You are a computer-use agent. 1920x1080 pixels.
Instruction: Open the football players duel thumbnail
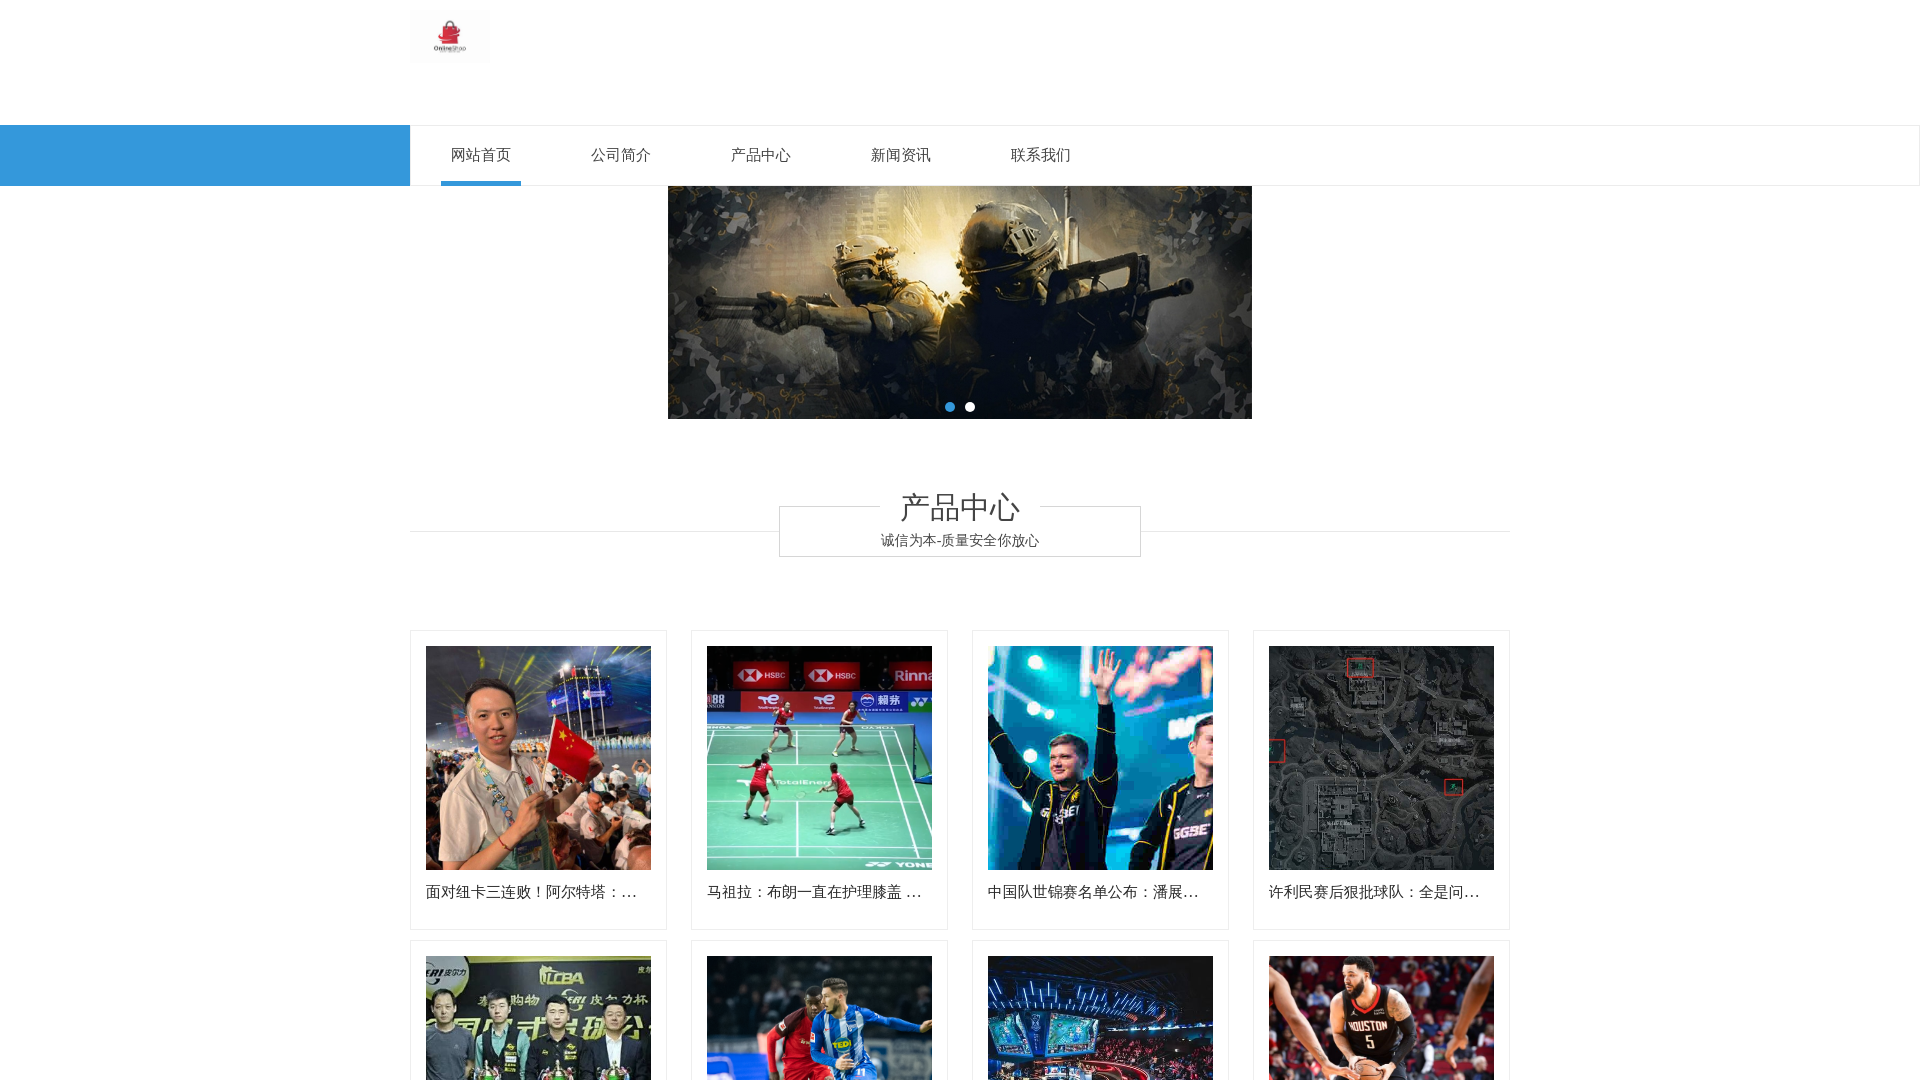[x=819, y=1018]
